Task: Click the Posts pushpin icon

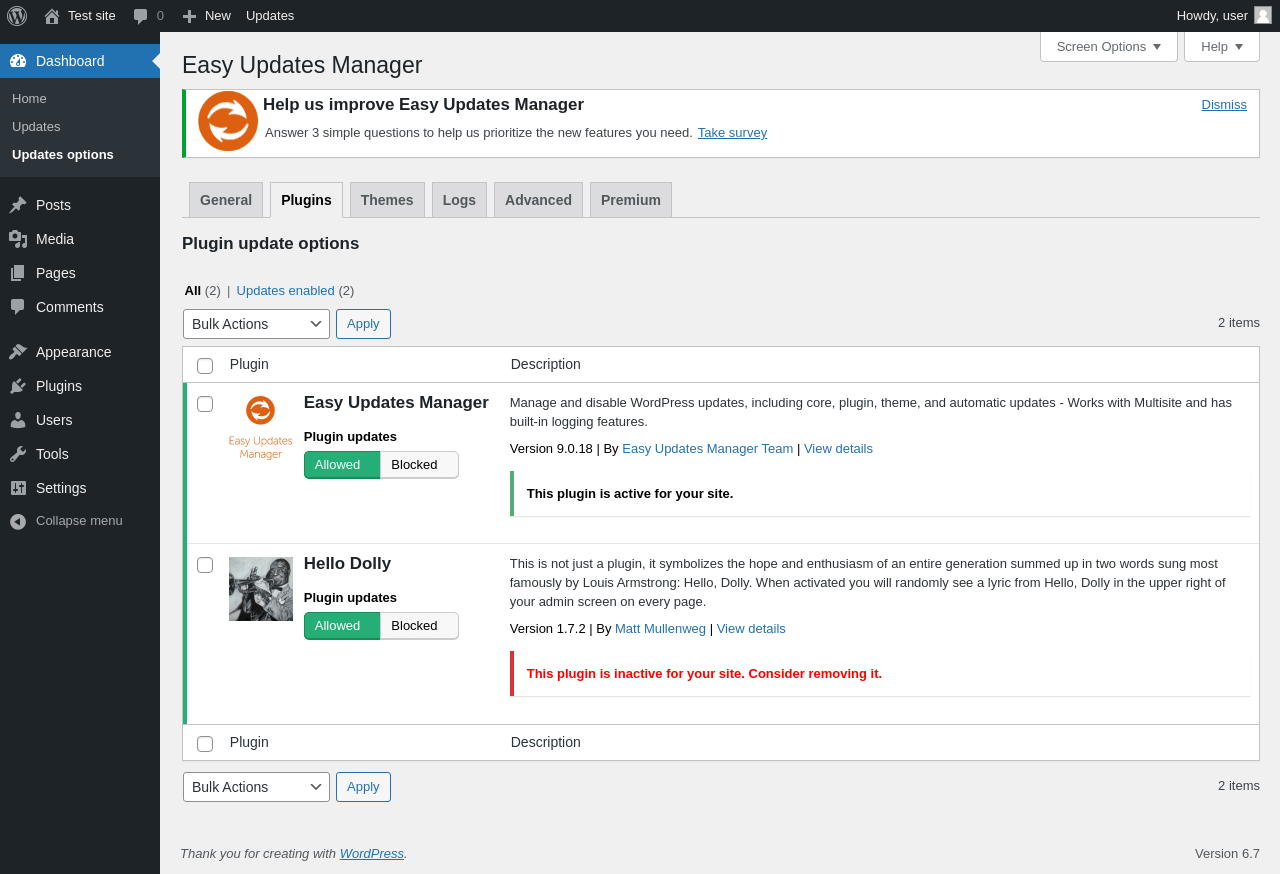Action: (x=18, y=205)
